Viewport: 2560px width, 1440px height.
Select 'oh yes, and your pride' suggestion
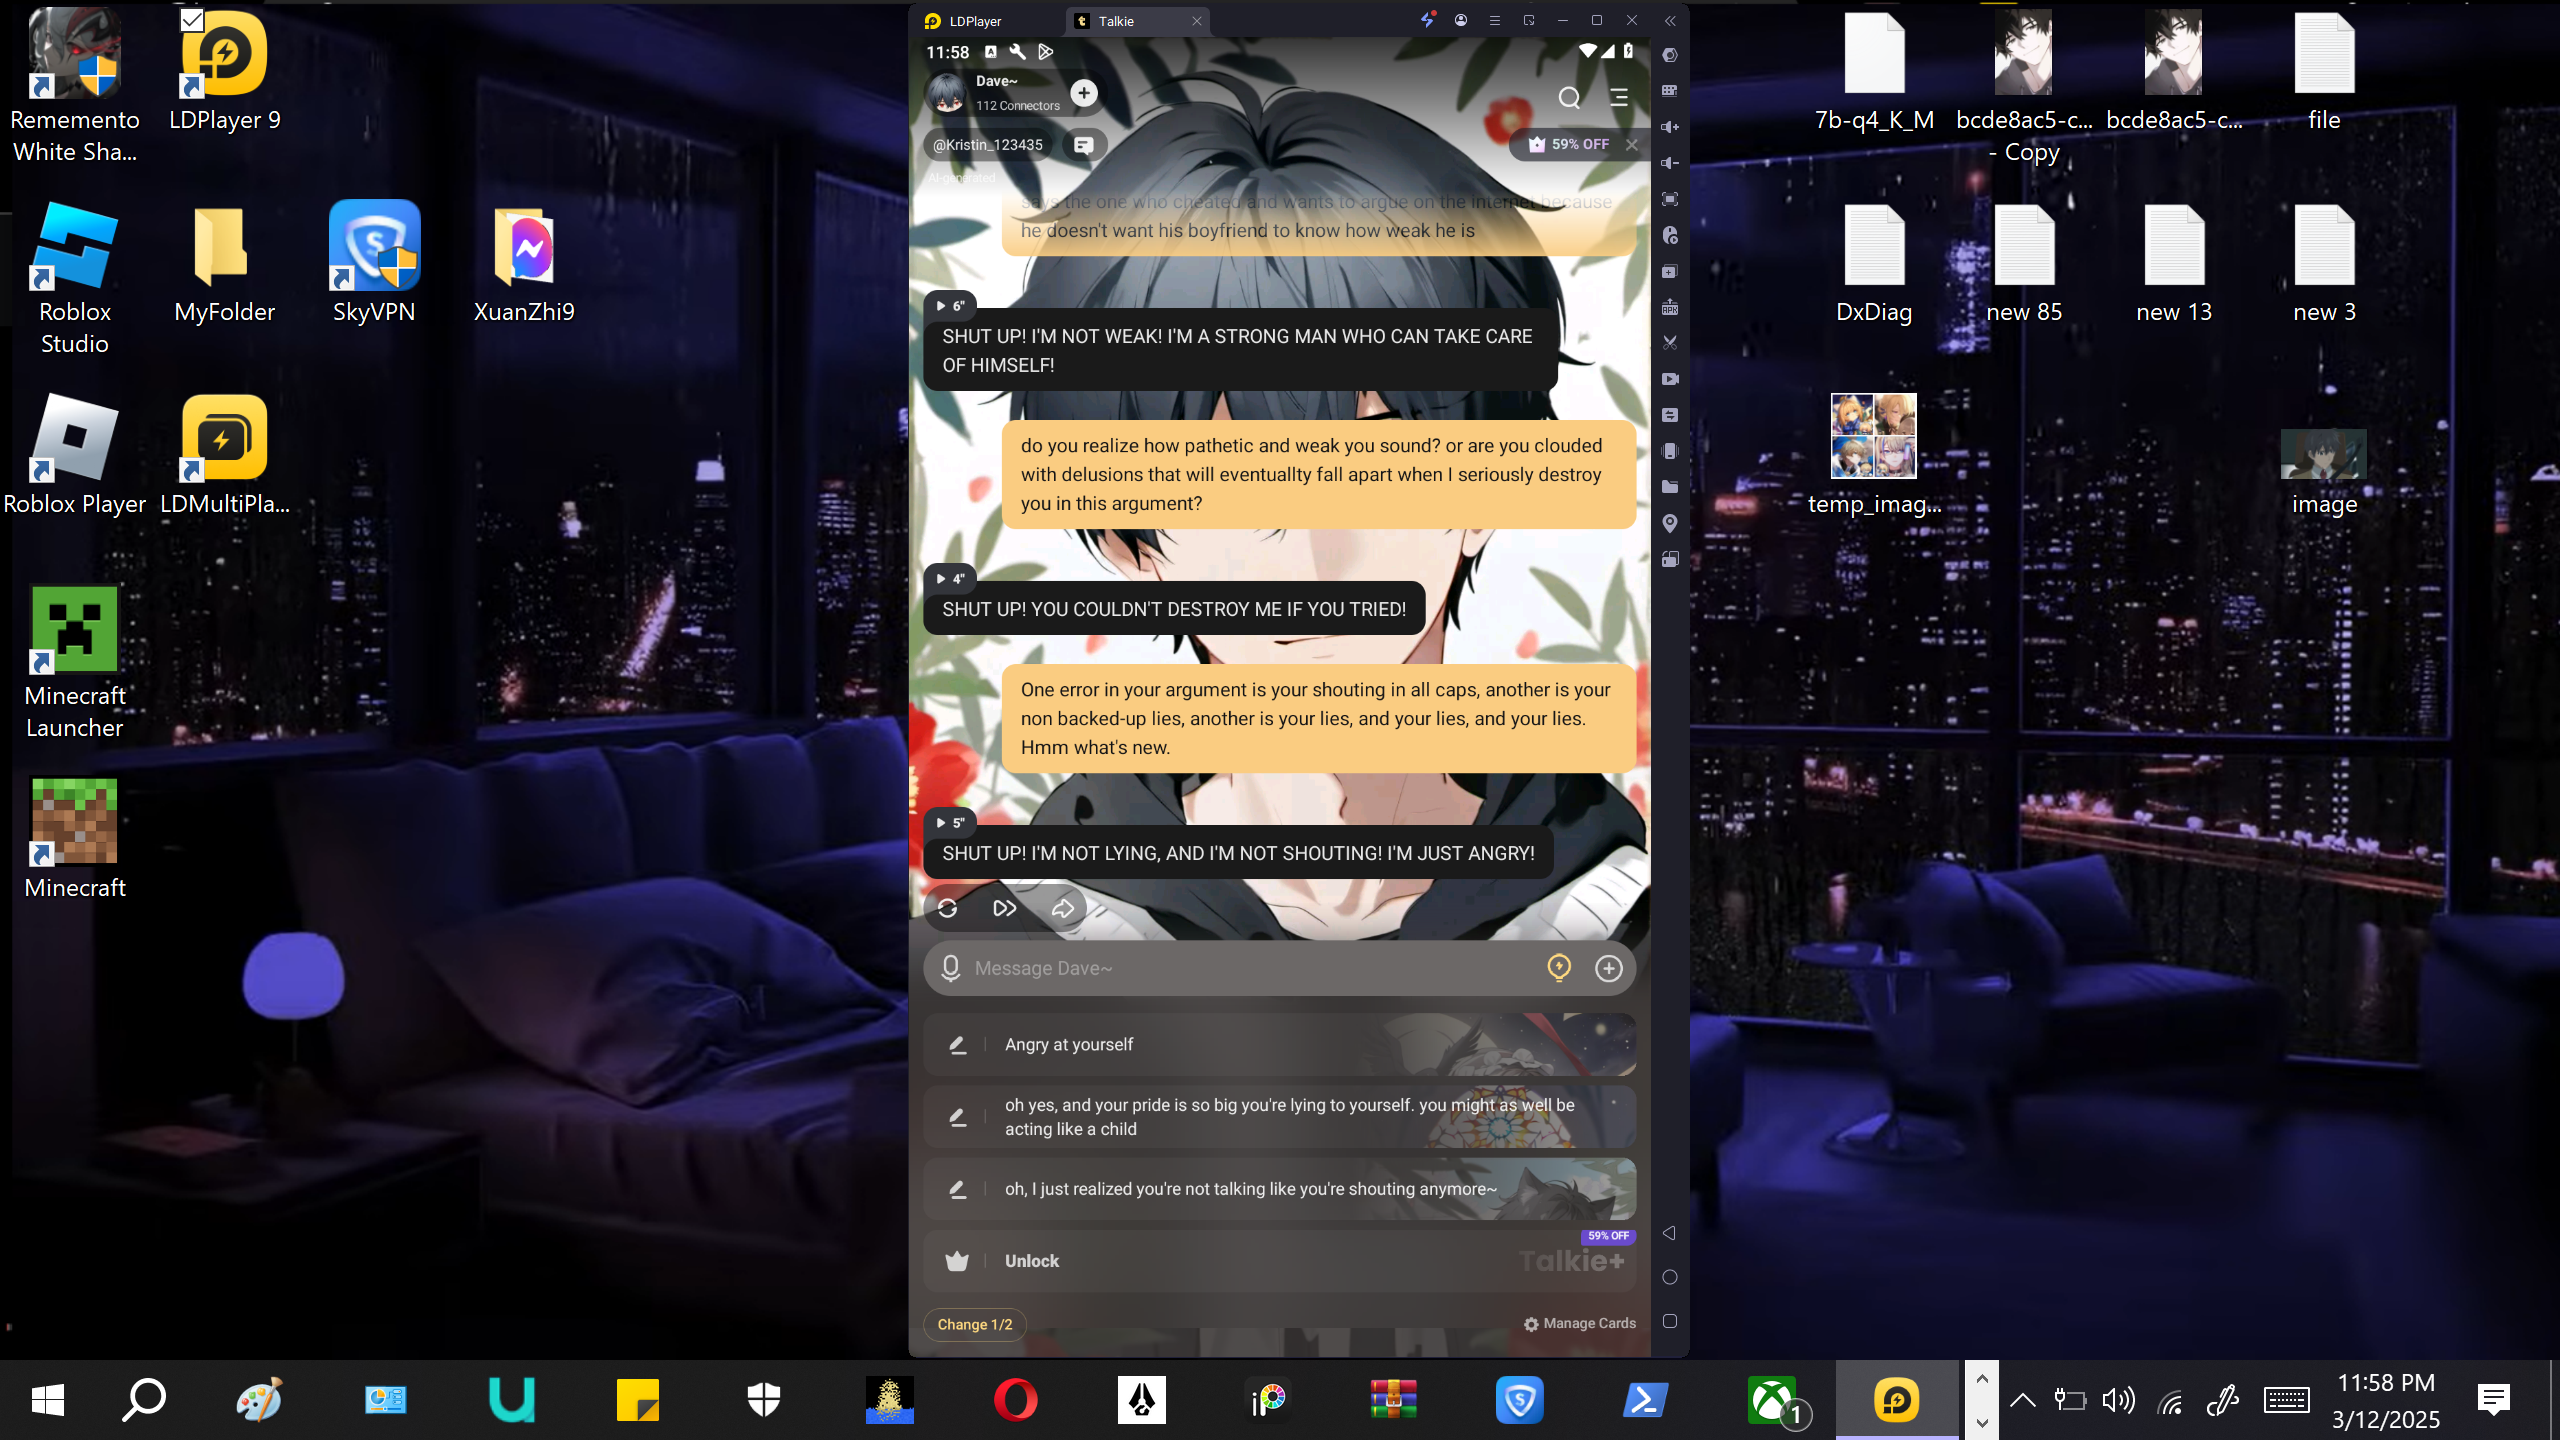point(1280,1117)
